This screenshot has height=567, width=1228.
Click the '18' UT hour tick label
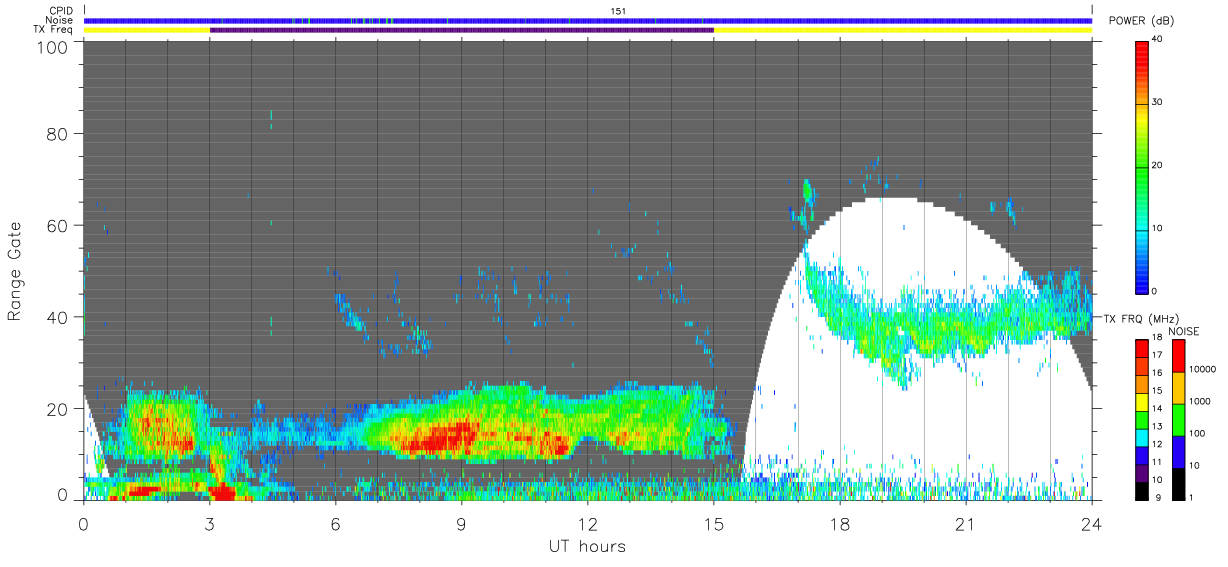(839, 523)
